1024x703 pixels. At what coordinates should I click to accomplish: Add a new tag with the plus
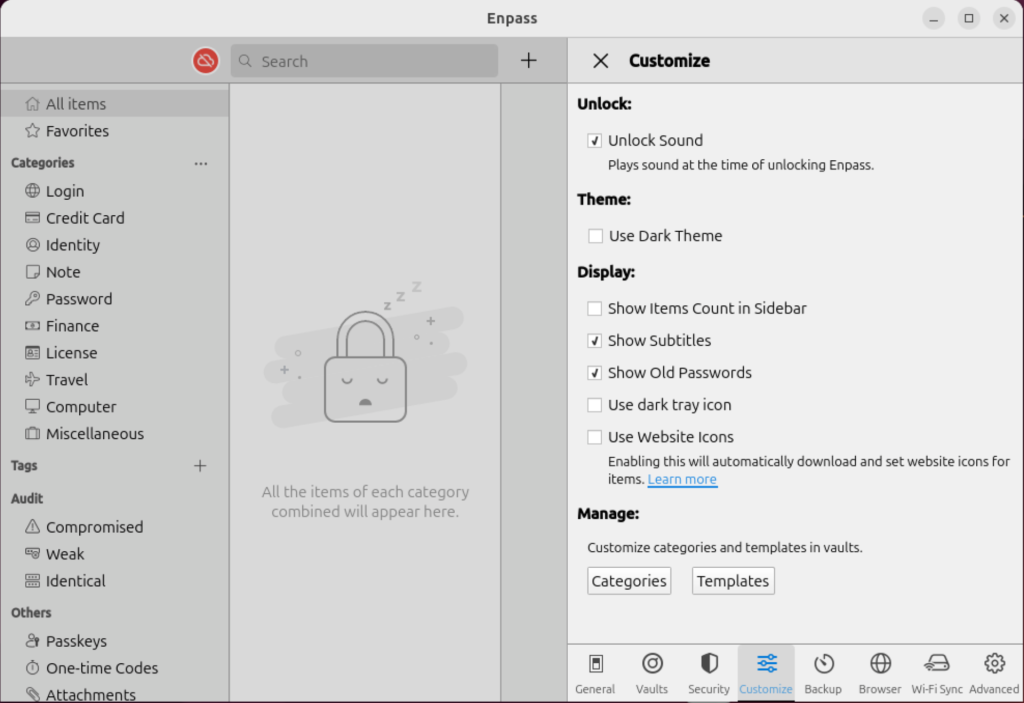[x=200, y=465]
